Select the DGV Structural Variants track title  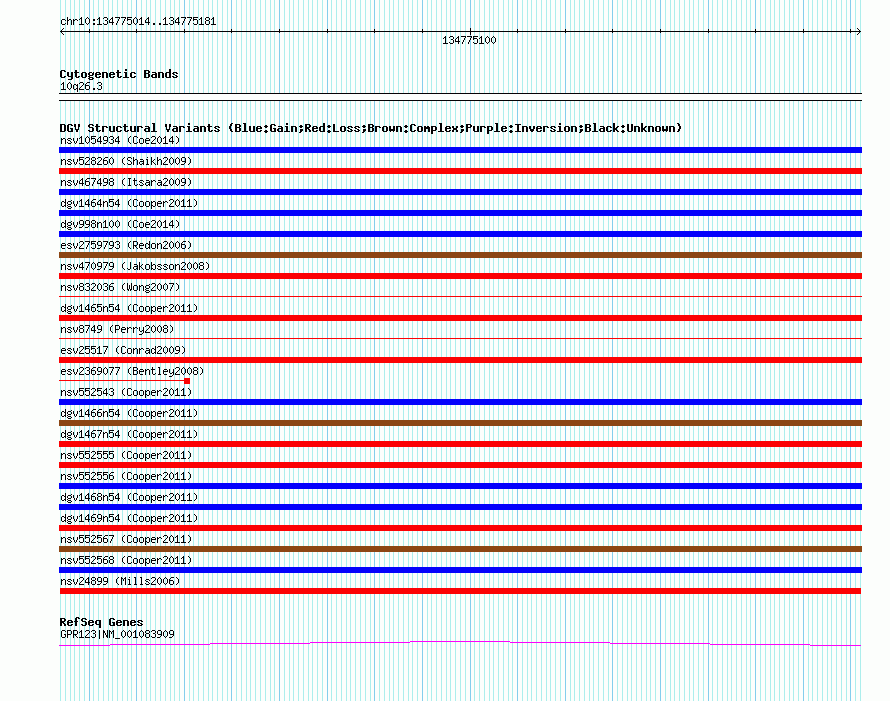point(371,128)
